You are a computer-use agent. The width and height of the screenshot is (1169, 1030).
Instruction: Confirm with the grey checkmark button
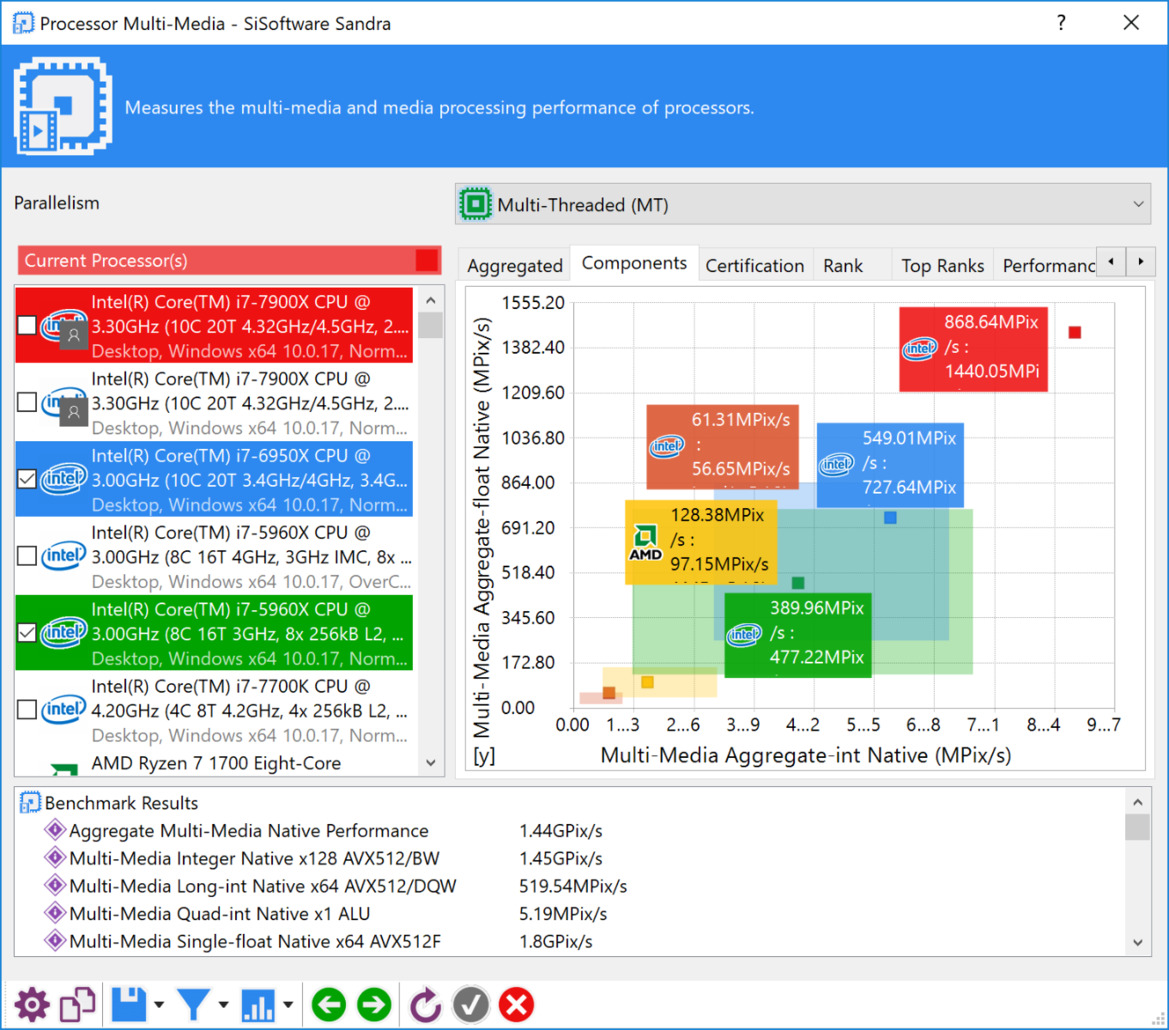471,1005
